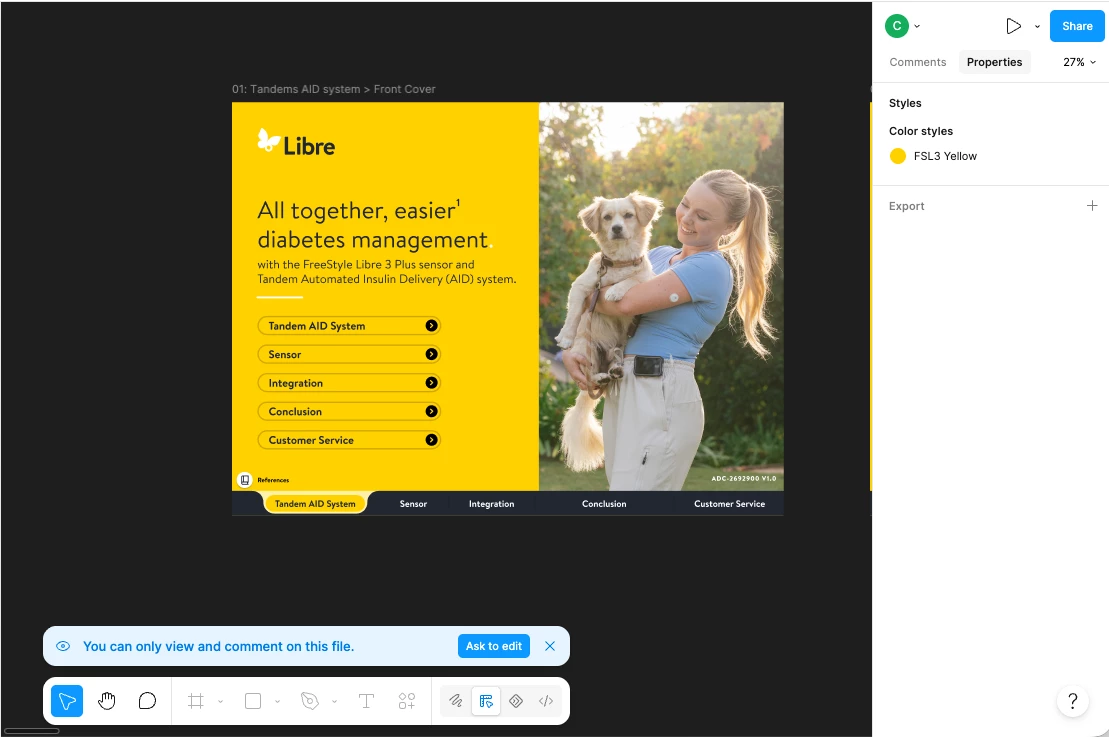The width and height of the screenshot is (1109, 737).
Task: Select the Rectangle shape tool
Action: pos(252,701)
